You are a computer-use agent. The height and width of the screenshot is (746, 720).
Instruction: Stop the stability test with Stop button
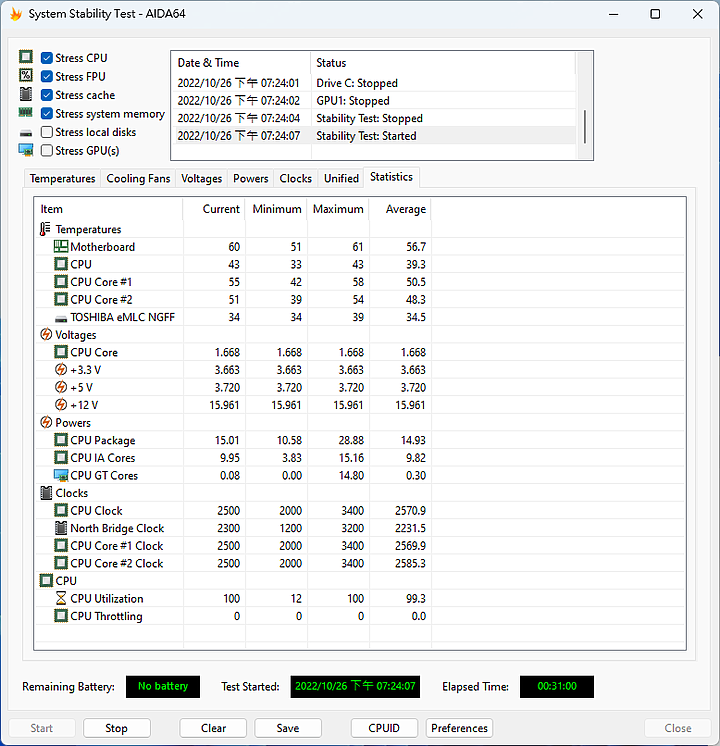coord(117,728)
